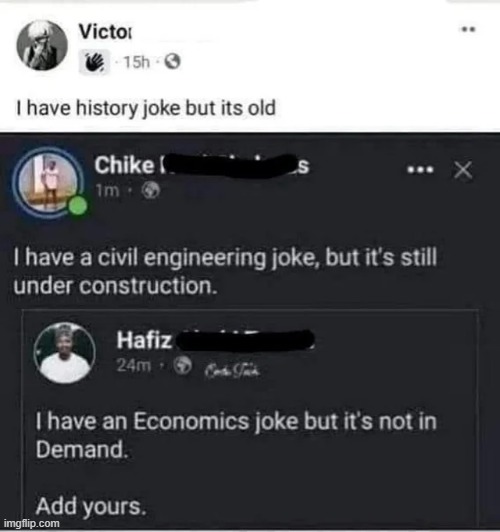Click the globe icon beside 24m

tap(183, 365)
